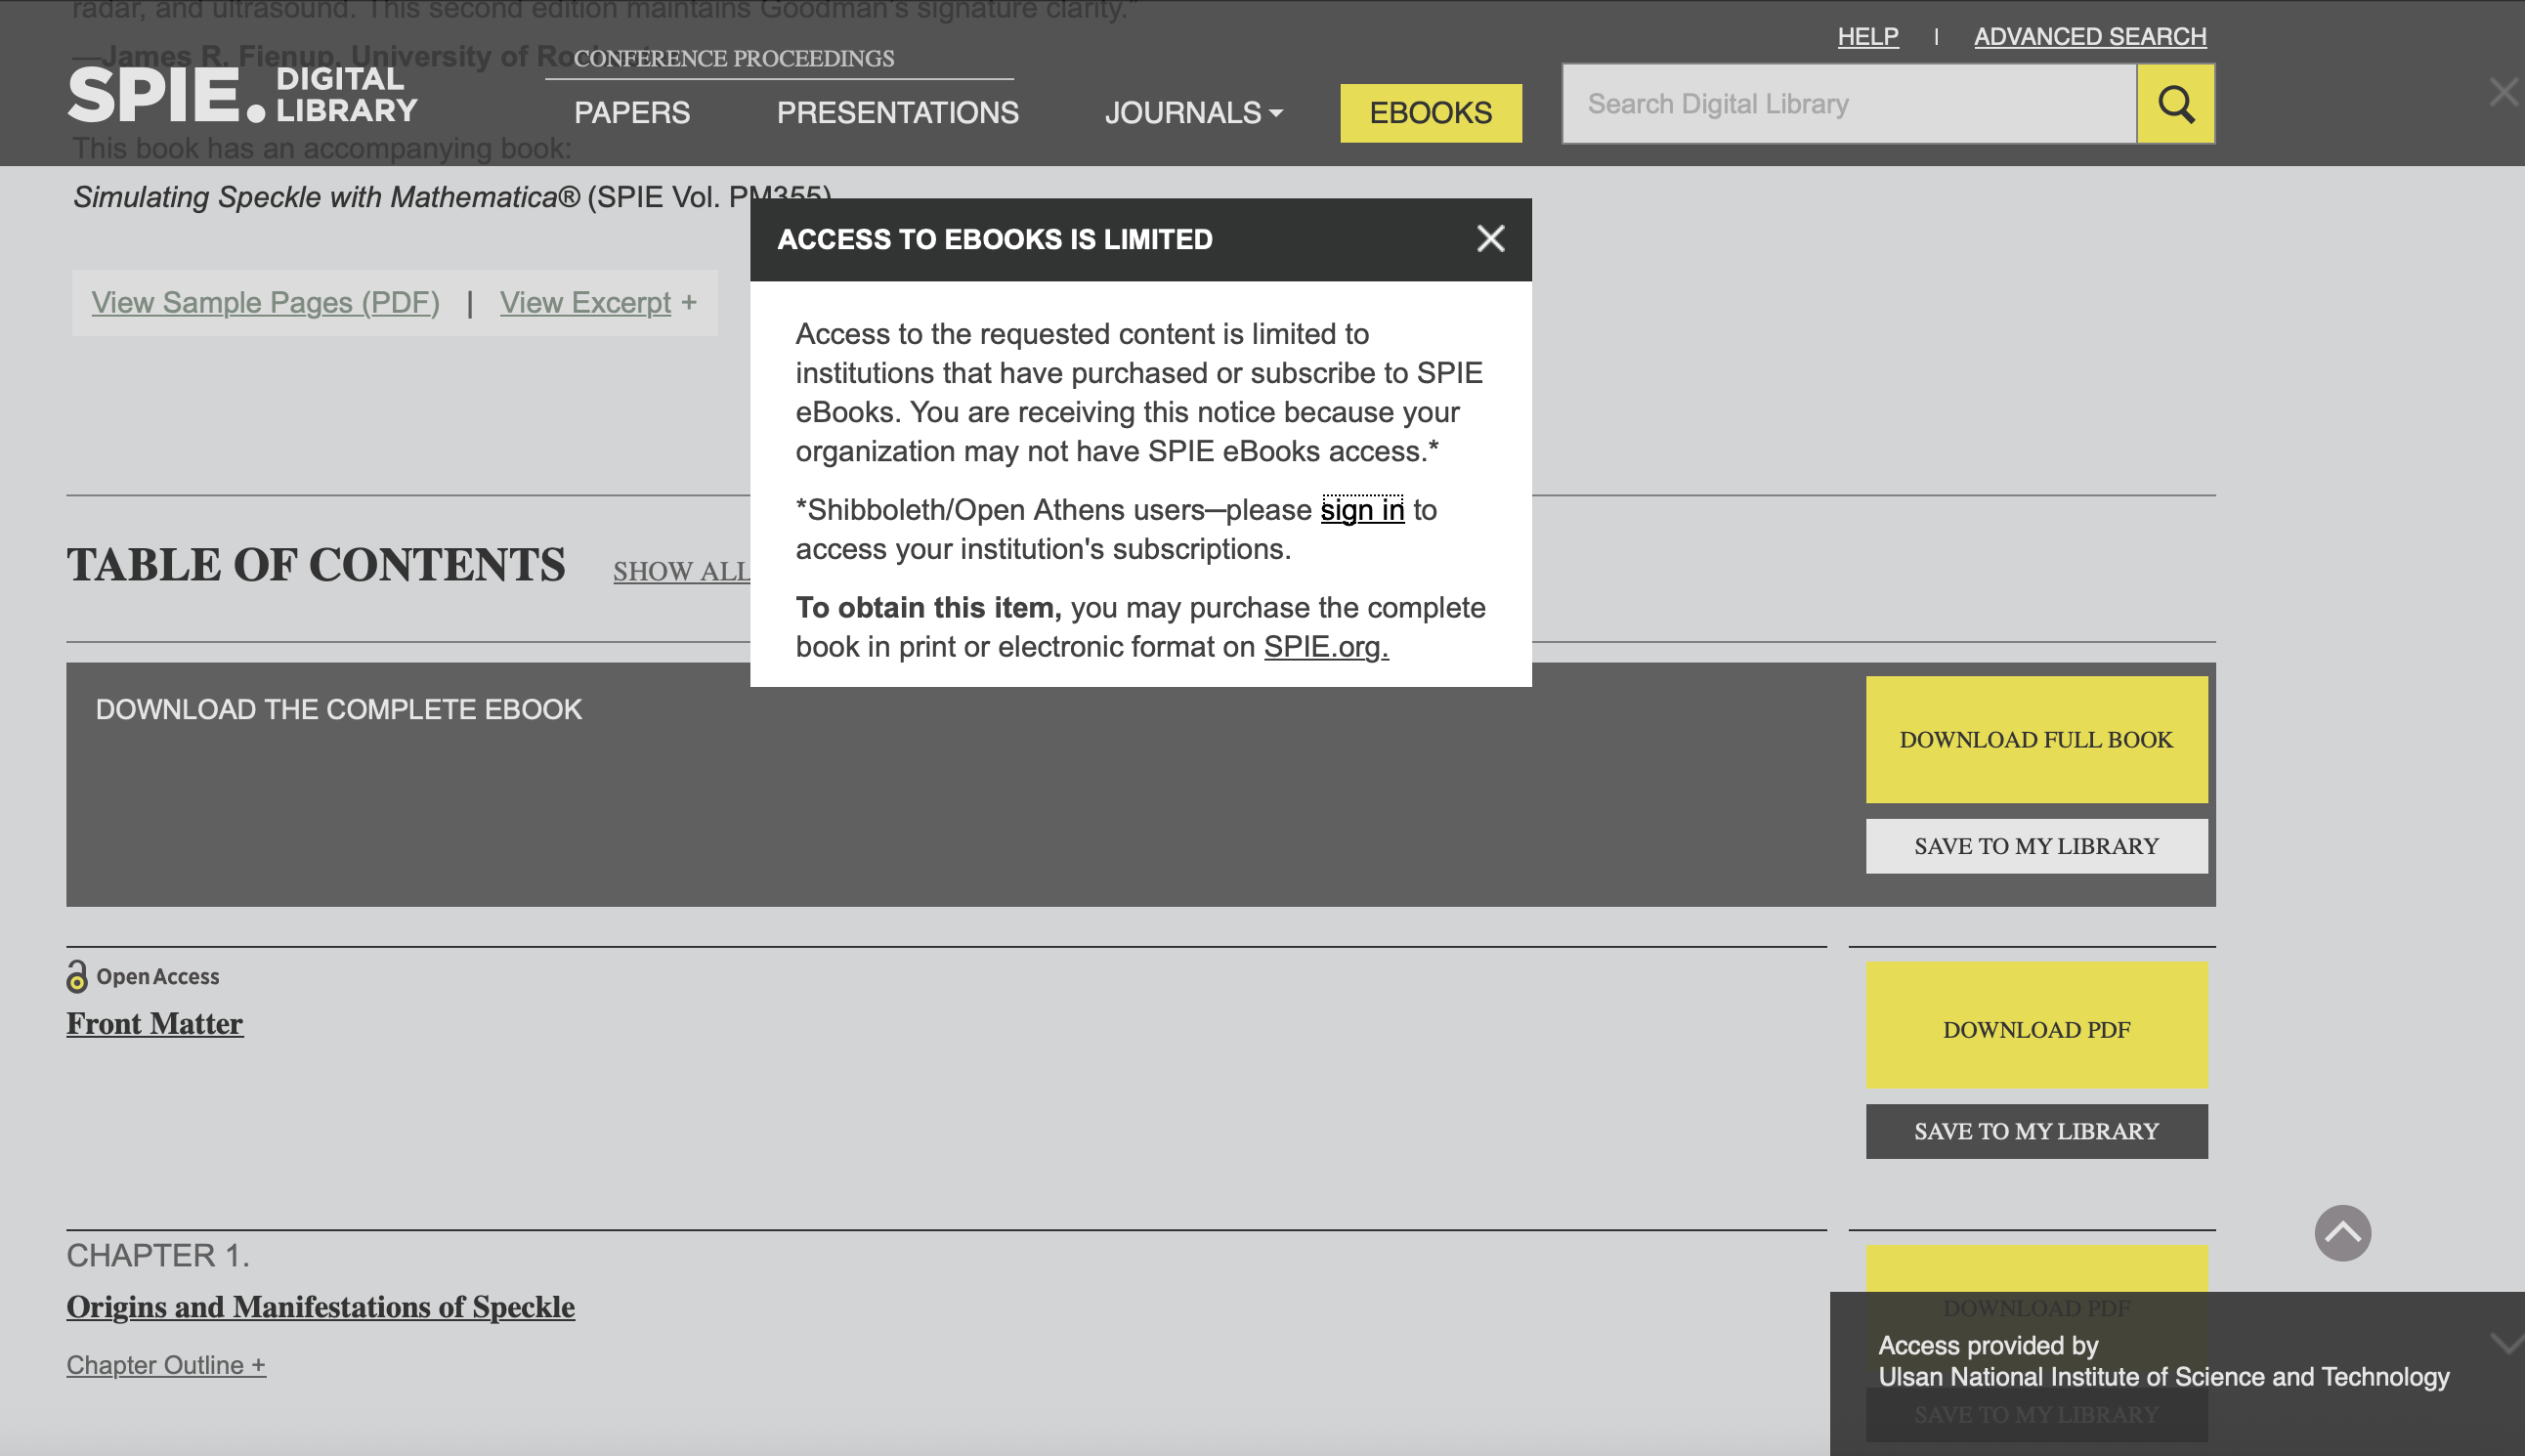This screenshot has width=2525, height=1456.
Task: Expand the Chapter Outline for Chapter 1
Action: point(166,1365)
